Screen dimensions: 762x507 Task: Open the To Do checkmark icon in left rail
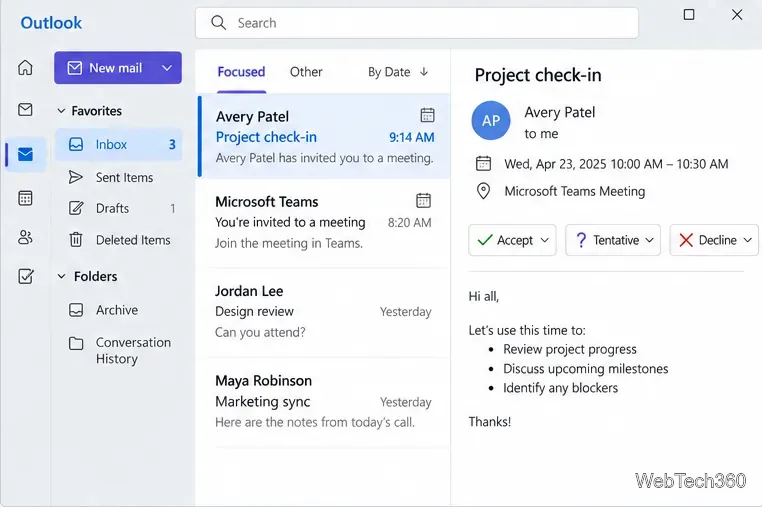25,276
